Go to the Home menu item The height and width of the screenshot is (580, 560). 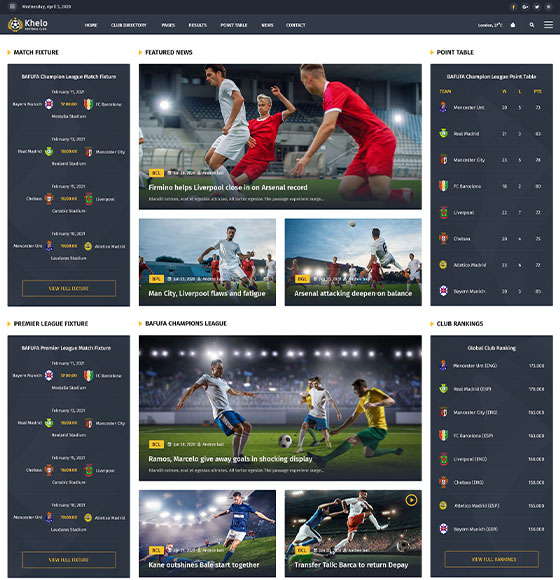91,25
